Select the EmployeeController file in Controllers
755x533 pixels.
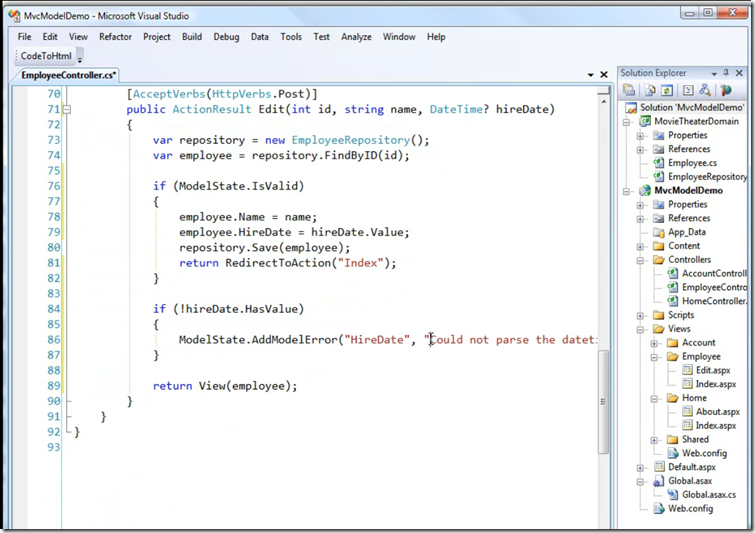coord(714,287)
